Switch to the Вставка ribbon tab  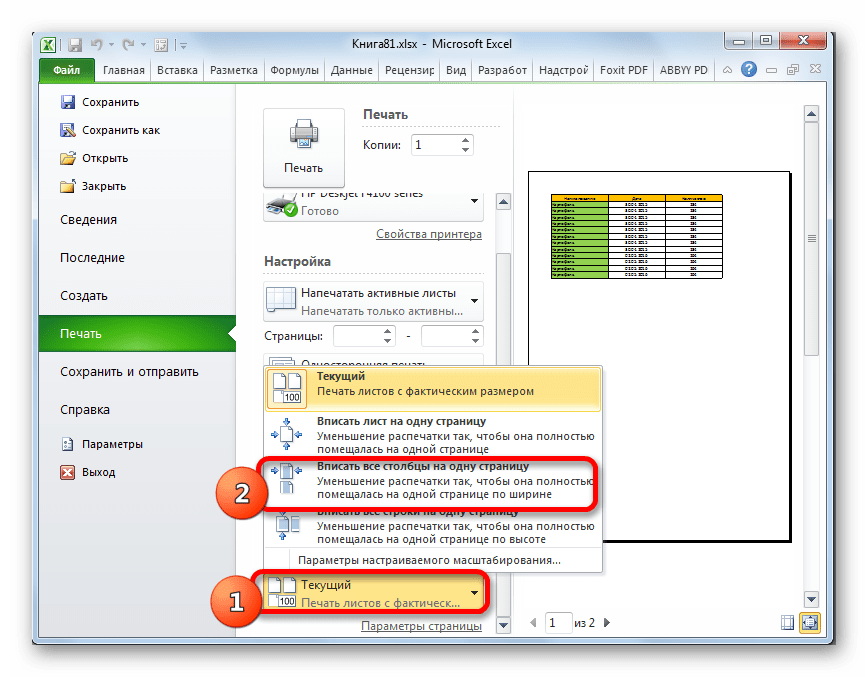click(x=177, y=70)
